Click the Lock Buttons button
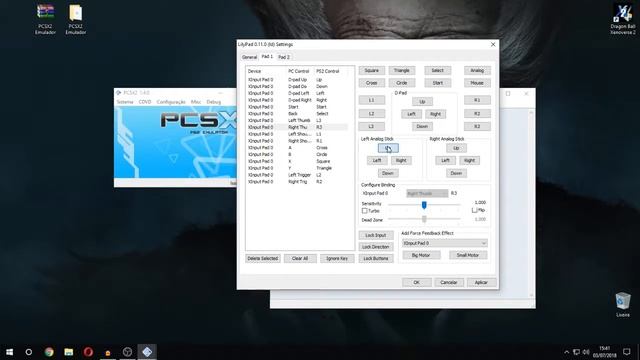640x360 pixels. tap(376, 258)
